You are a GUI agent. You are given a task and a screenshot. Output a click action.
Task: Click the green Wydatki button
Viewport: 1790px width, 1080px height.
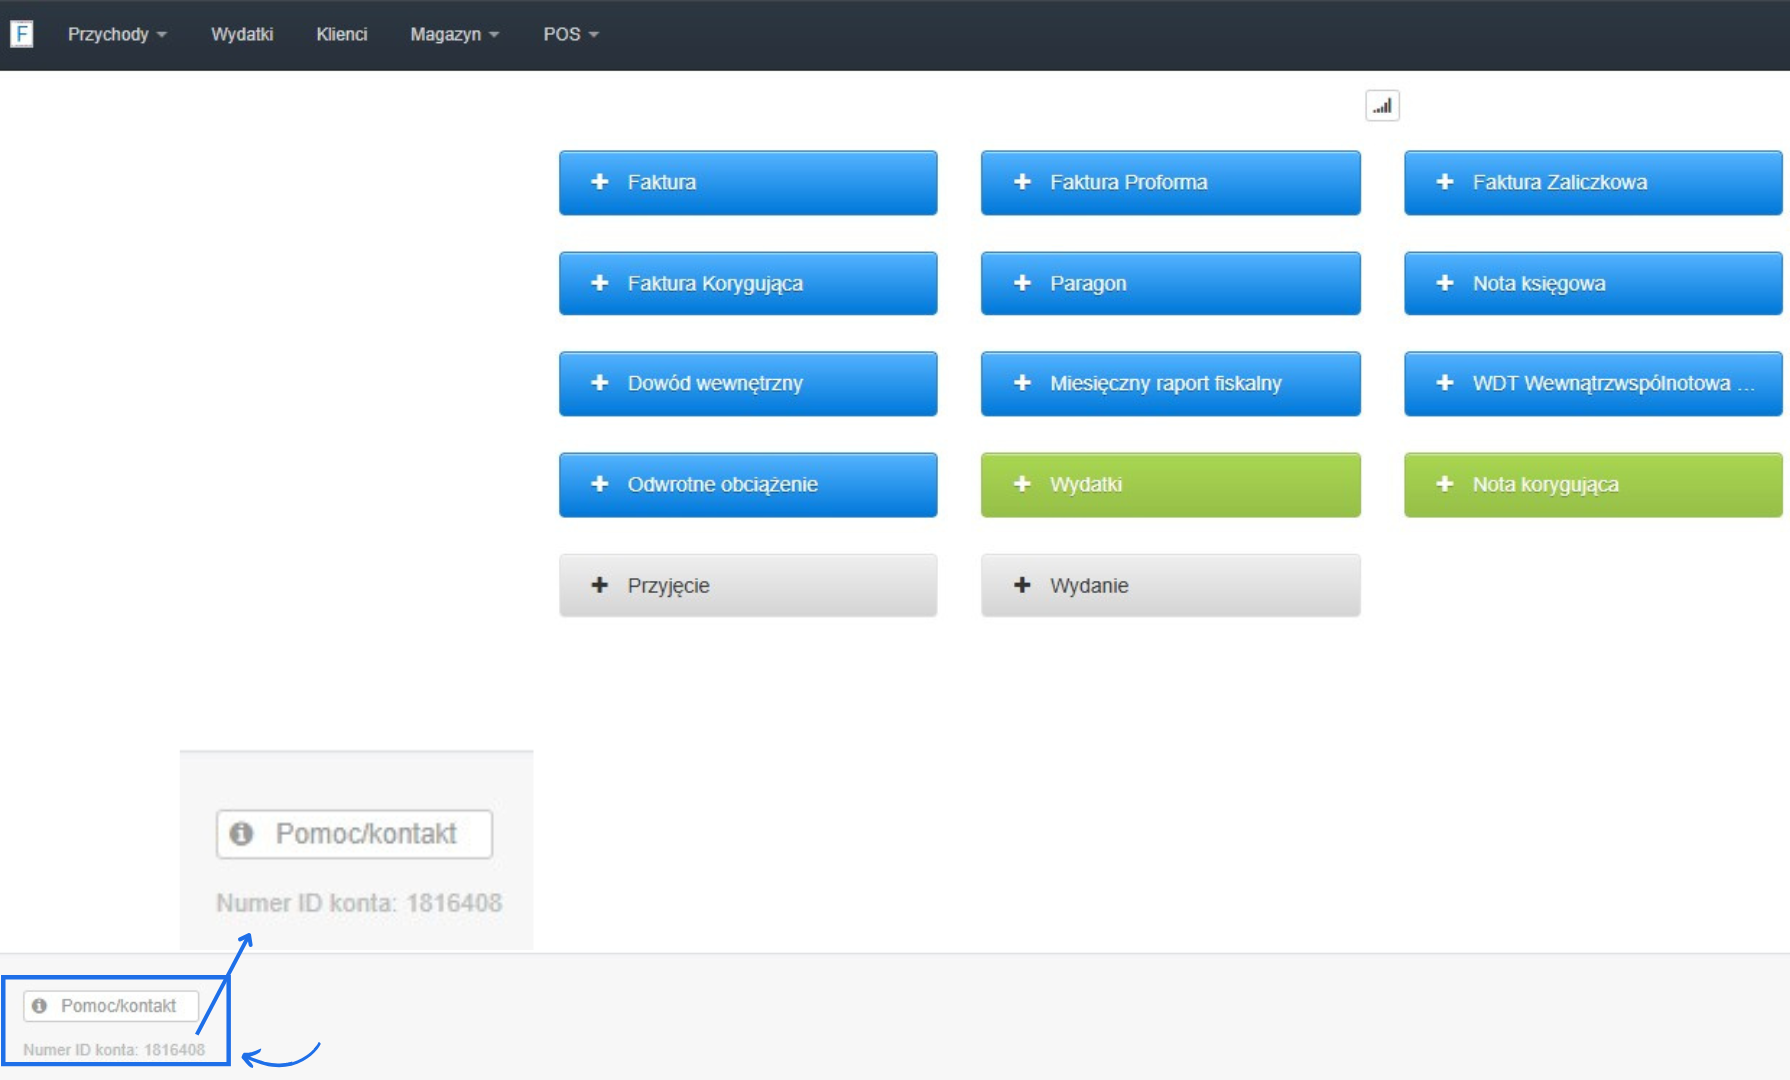(x=1170, y=484)
